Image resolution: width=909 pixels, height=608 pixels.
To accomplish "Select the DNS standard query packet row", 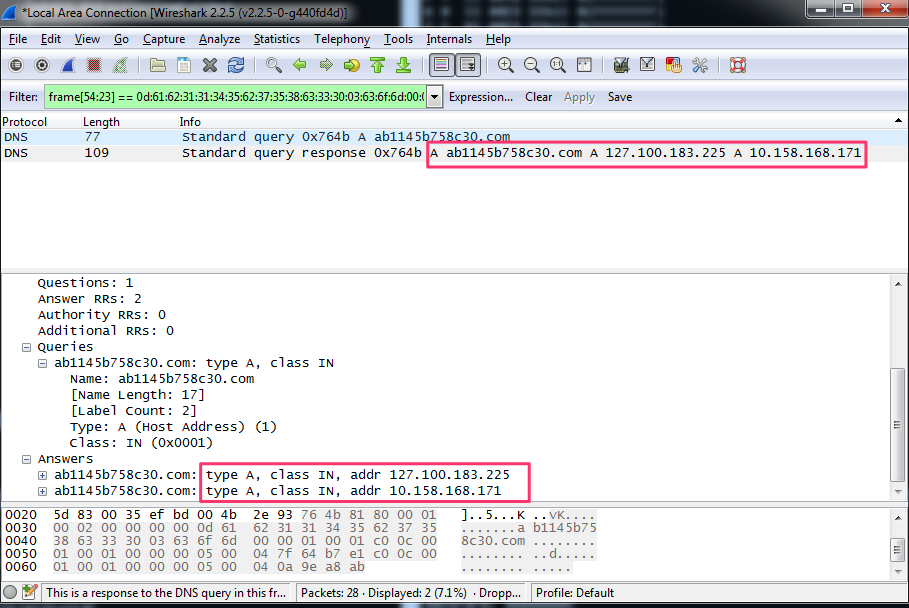I will (454, 137).
